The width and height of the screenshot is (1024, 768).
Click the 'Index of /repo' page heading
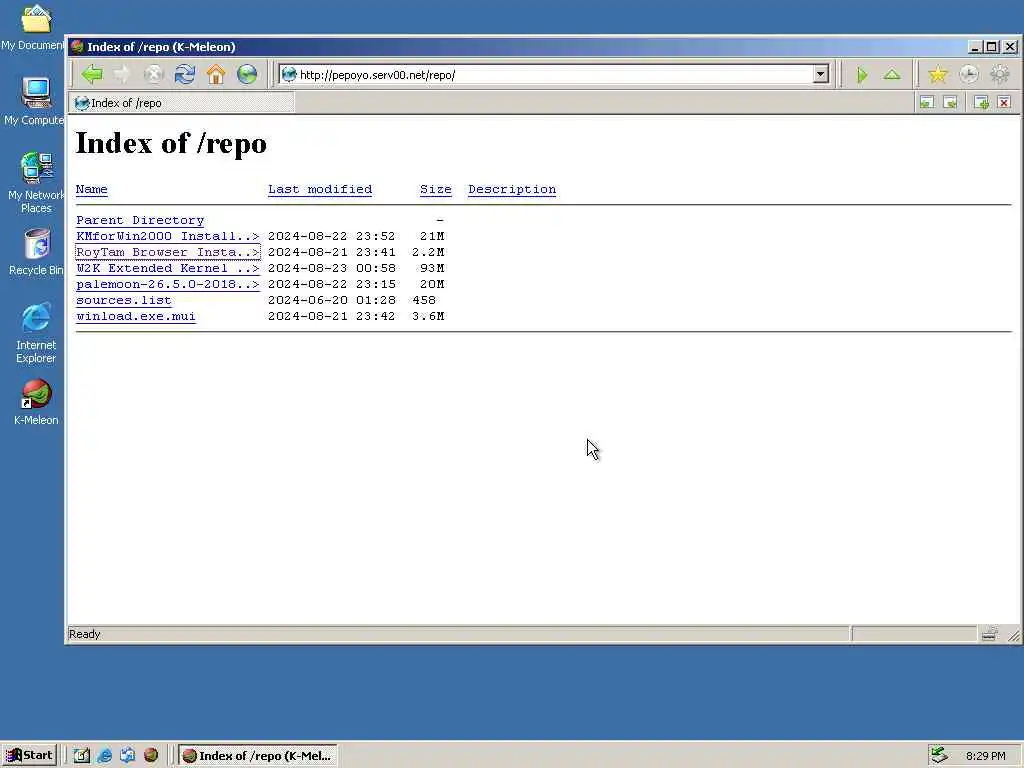tap(171, 143)
